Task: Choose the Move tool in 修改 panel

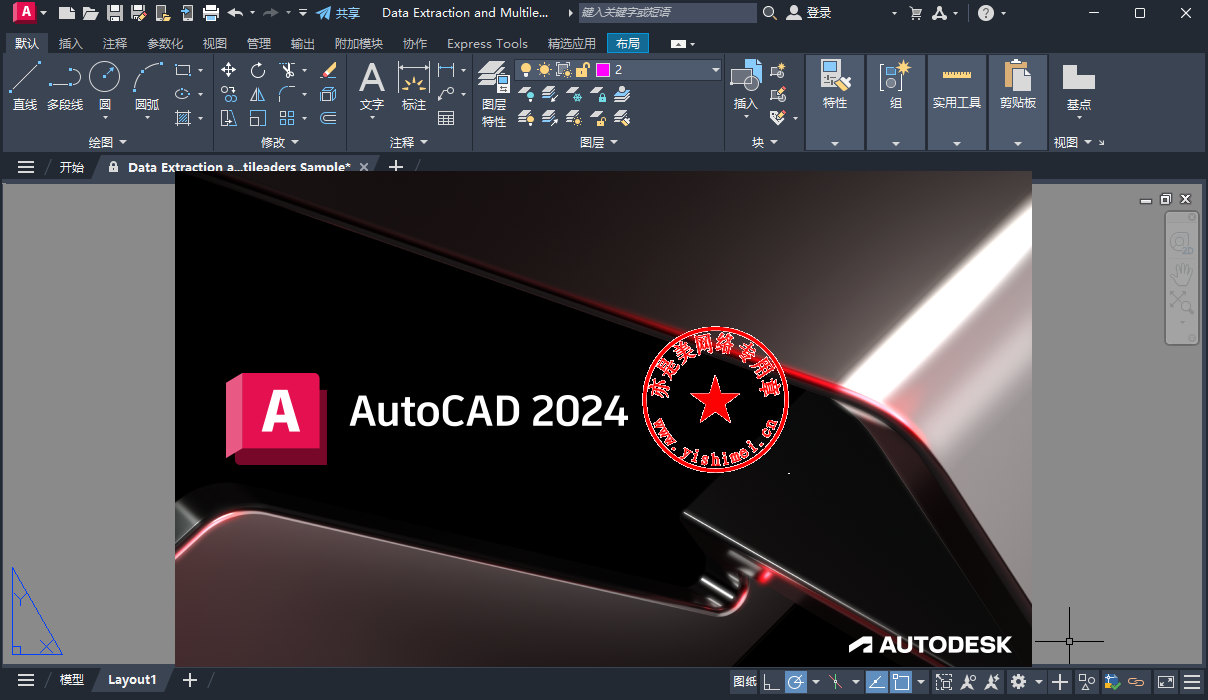Action: (x=229, y=70)
